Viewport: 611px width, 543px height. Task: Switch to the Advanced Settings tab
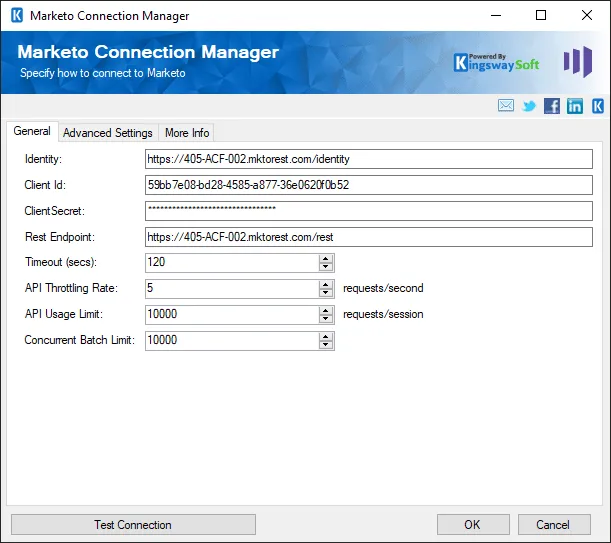(x=107, y=133)
